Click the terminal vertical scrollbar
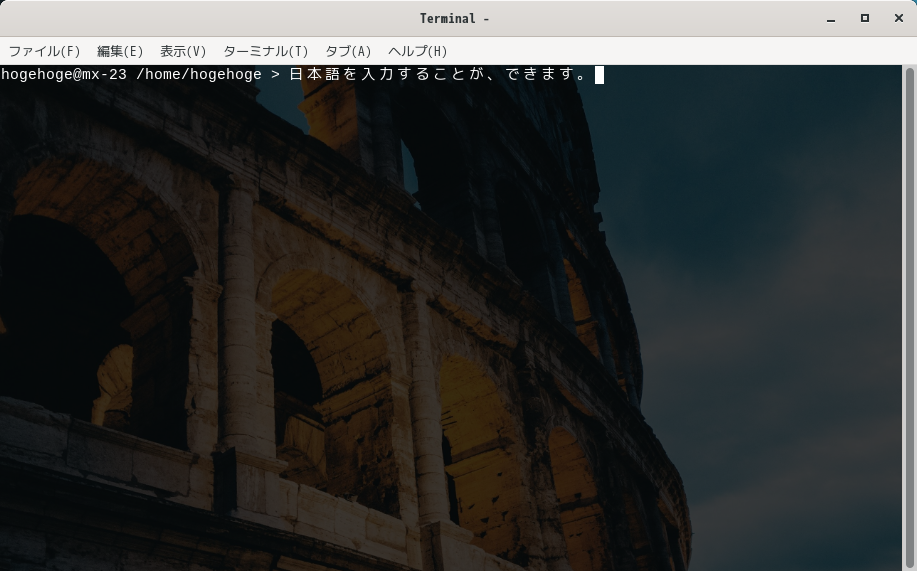Image resolution: width=917 pixels, height=571 pixels. 909,318
